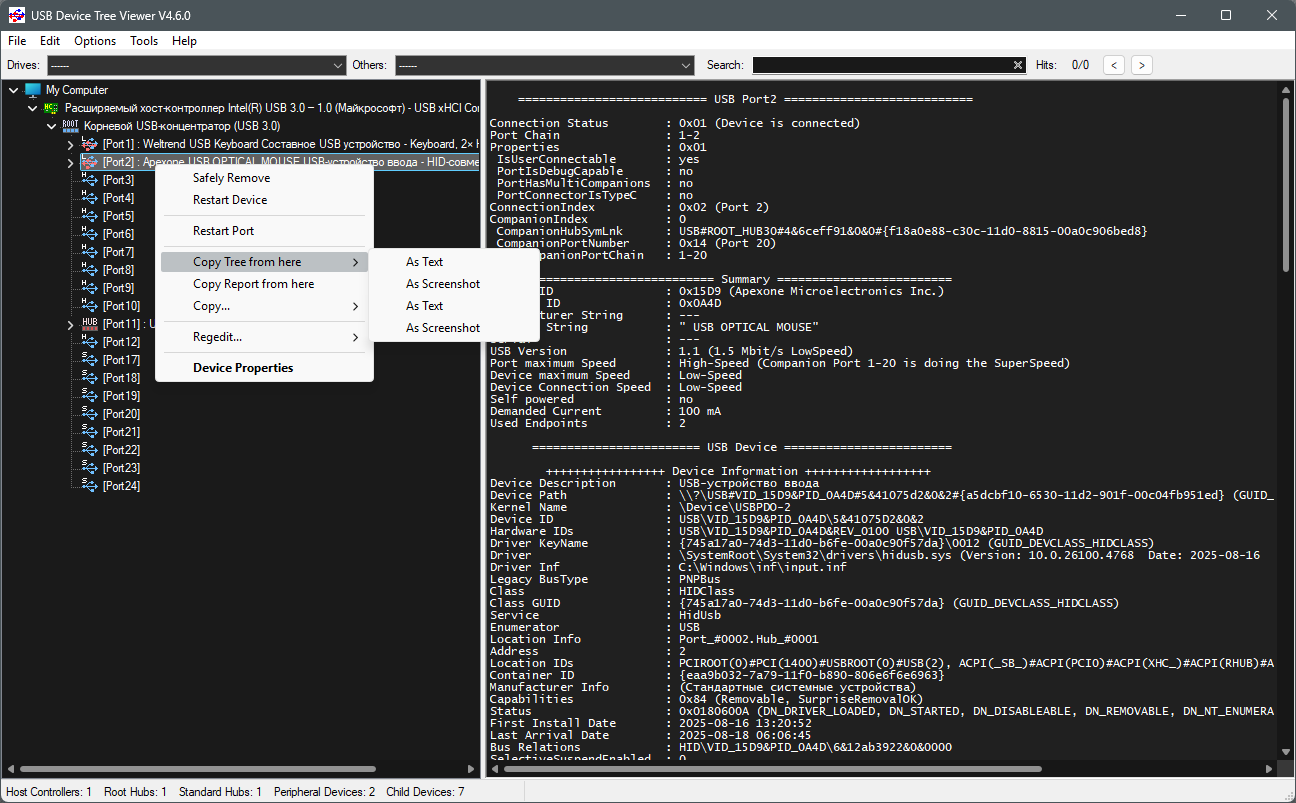
Task: Expand the Port1 Weltrend keyboard node
Action: point(70,144)
